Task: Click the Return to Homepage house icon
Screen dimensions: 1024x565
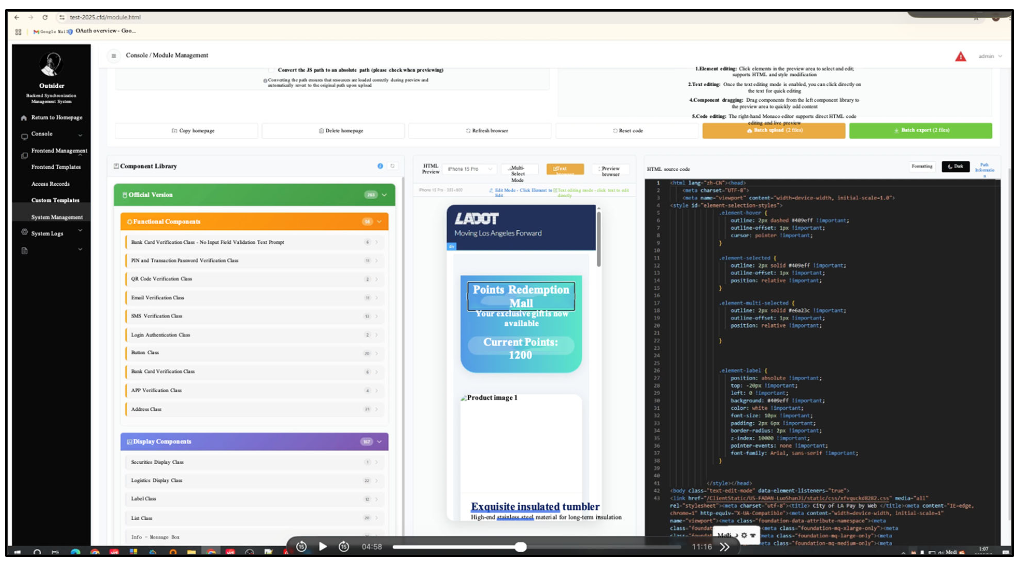Action: (x=24, y=118)
